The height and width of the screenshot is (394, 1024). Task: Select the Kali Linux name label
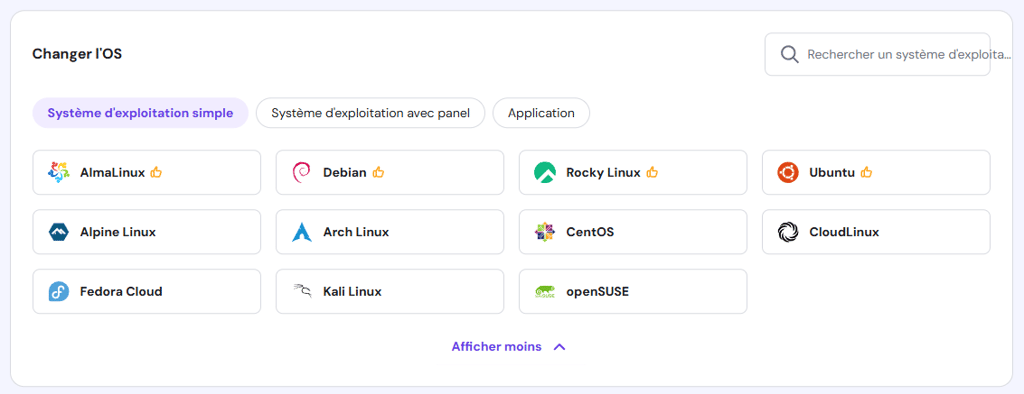pyautogui.click(x=352, y=292)
